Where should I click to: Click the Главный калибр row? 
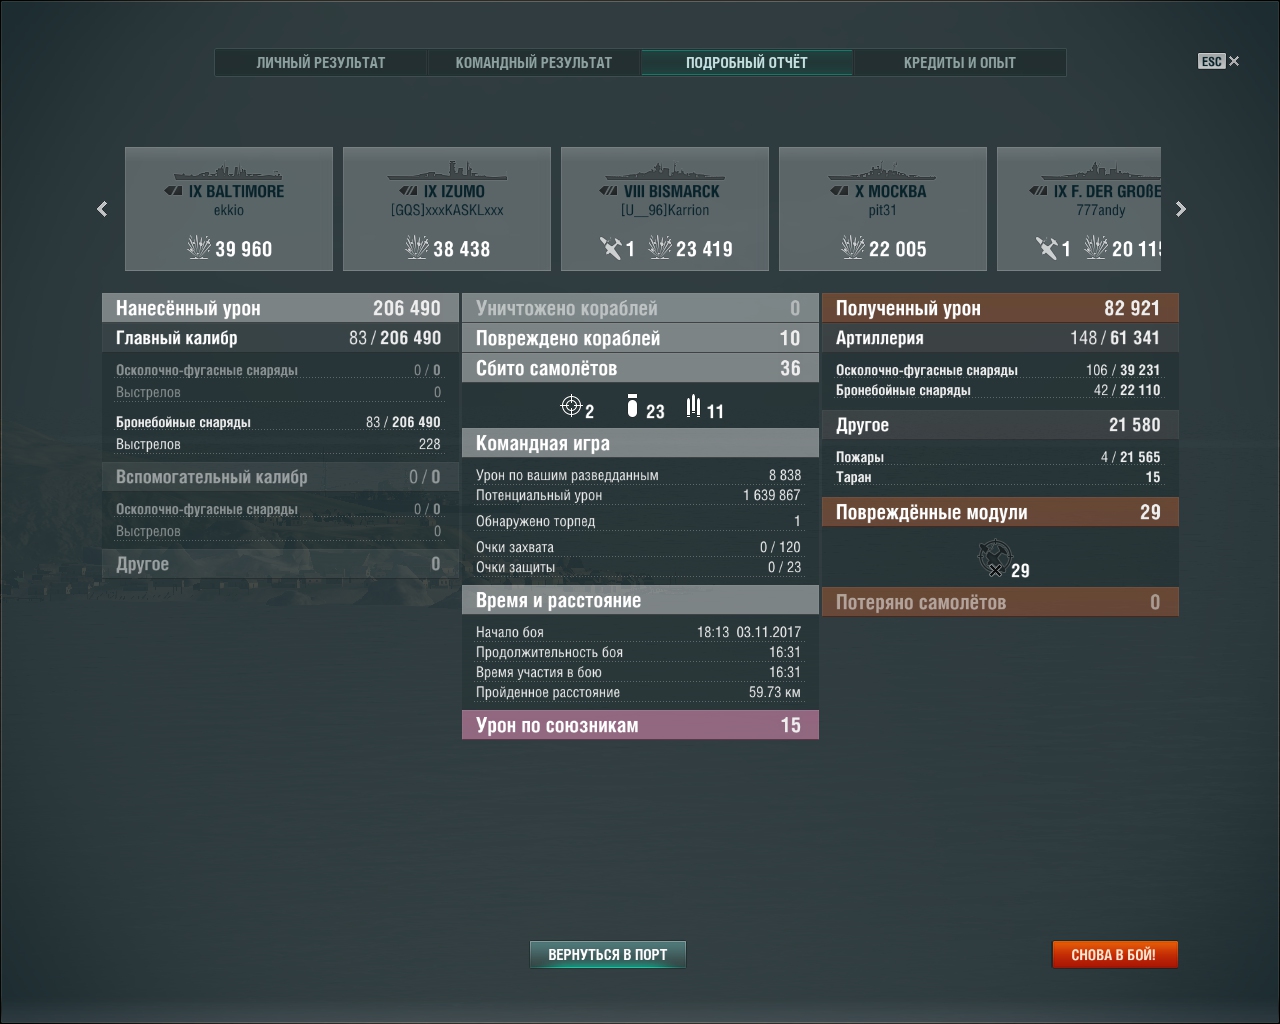click(280, 338)
